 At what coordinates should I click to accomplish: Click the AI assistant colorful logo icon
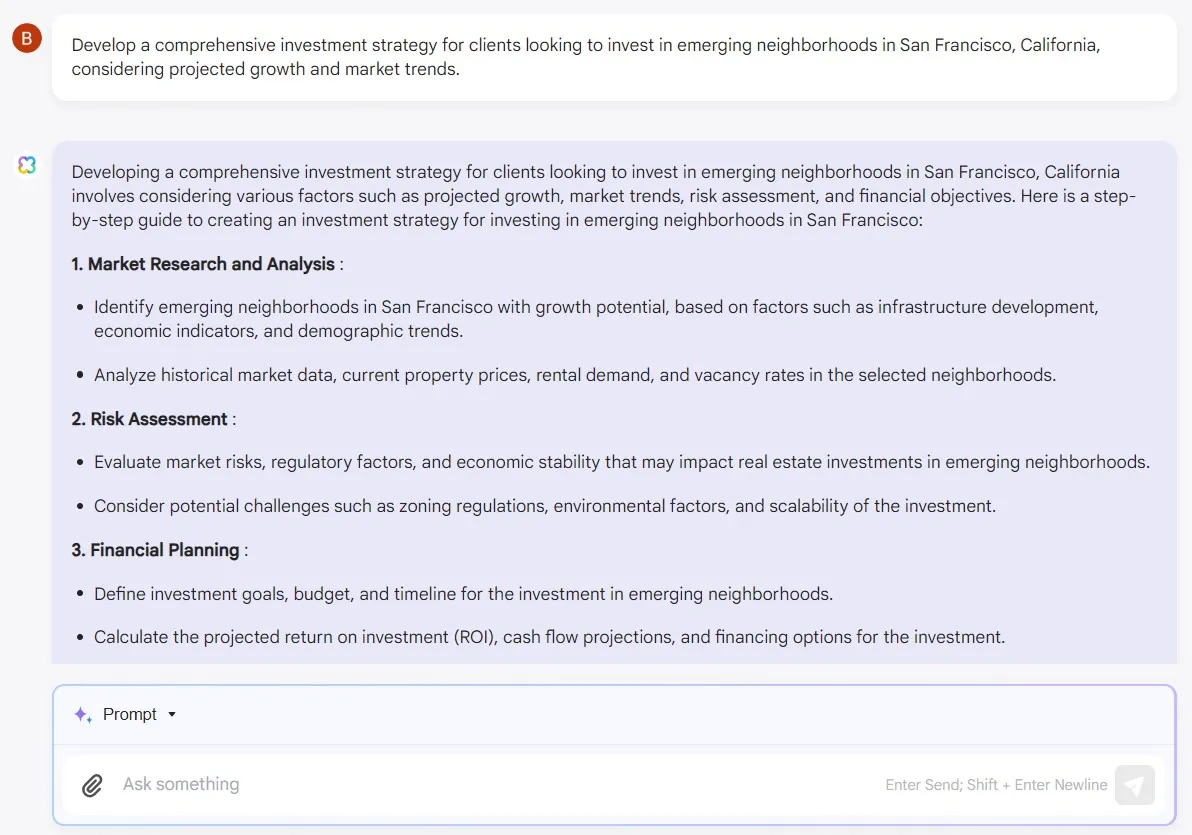(27, 165)
